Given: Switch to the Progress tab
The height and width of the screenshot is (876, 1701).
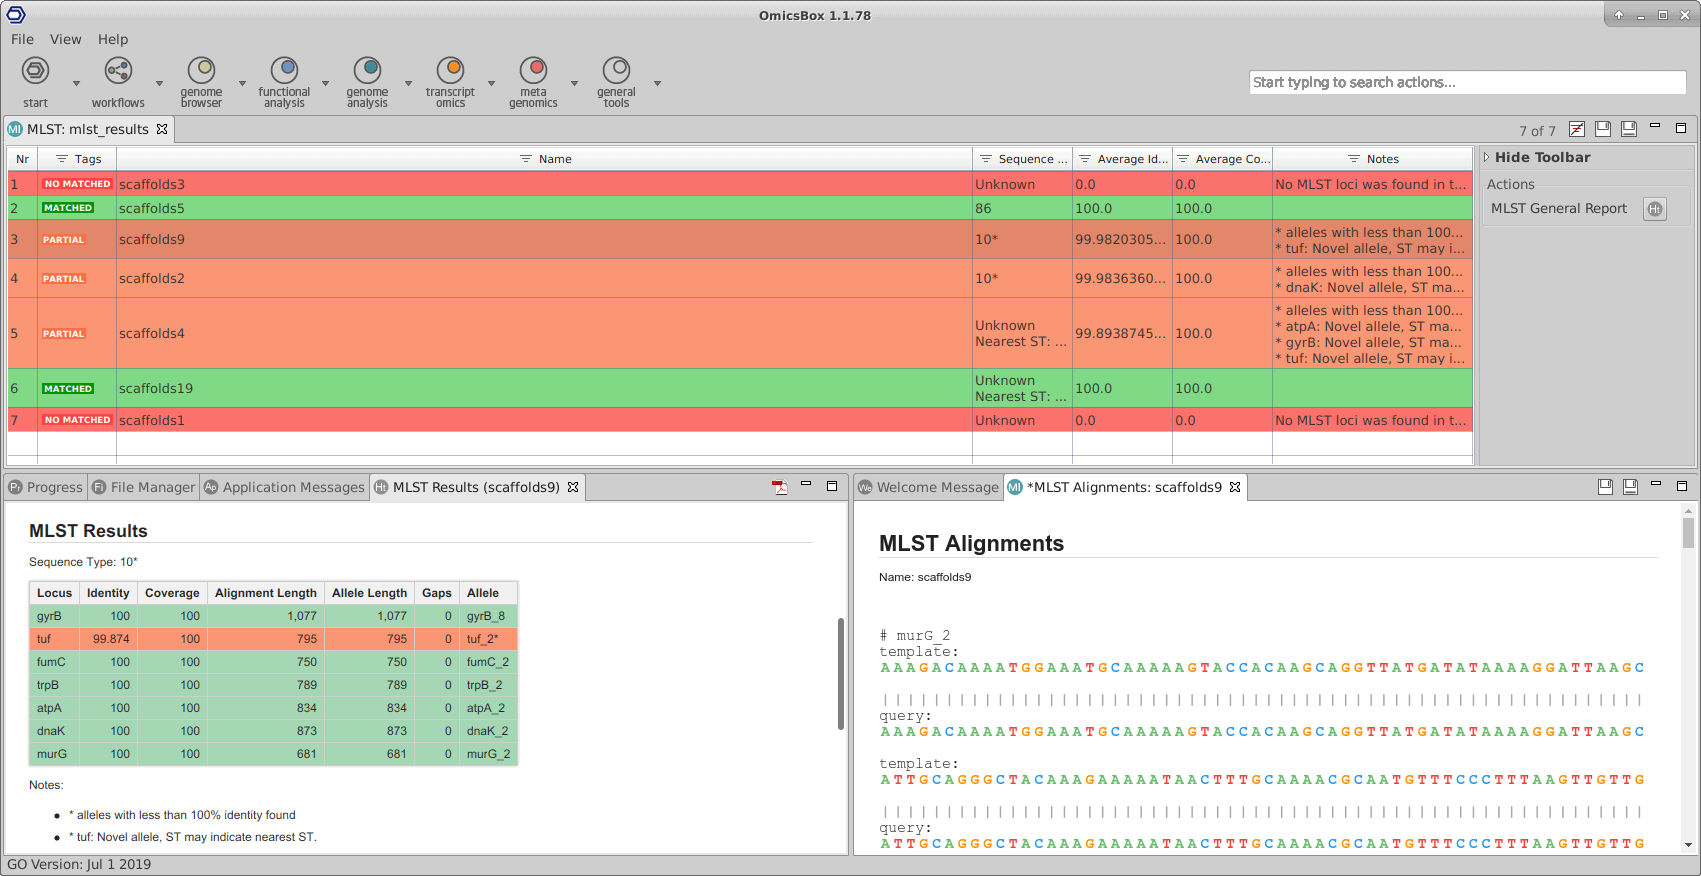Looking at the screenshot, I should pyautogui.click(x=45, y=487).
